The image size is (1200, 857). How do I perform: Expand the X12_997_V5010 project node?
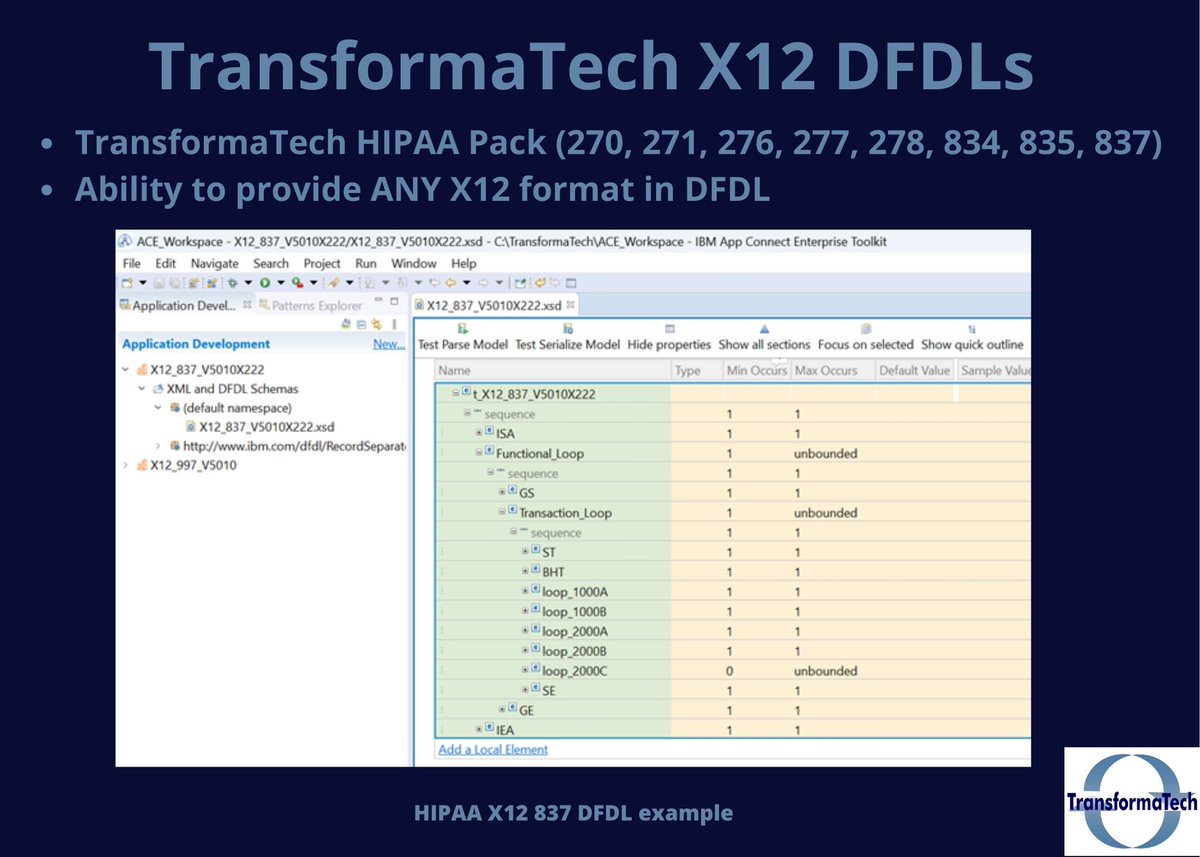click(126, 465)
